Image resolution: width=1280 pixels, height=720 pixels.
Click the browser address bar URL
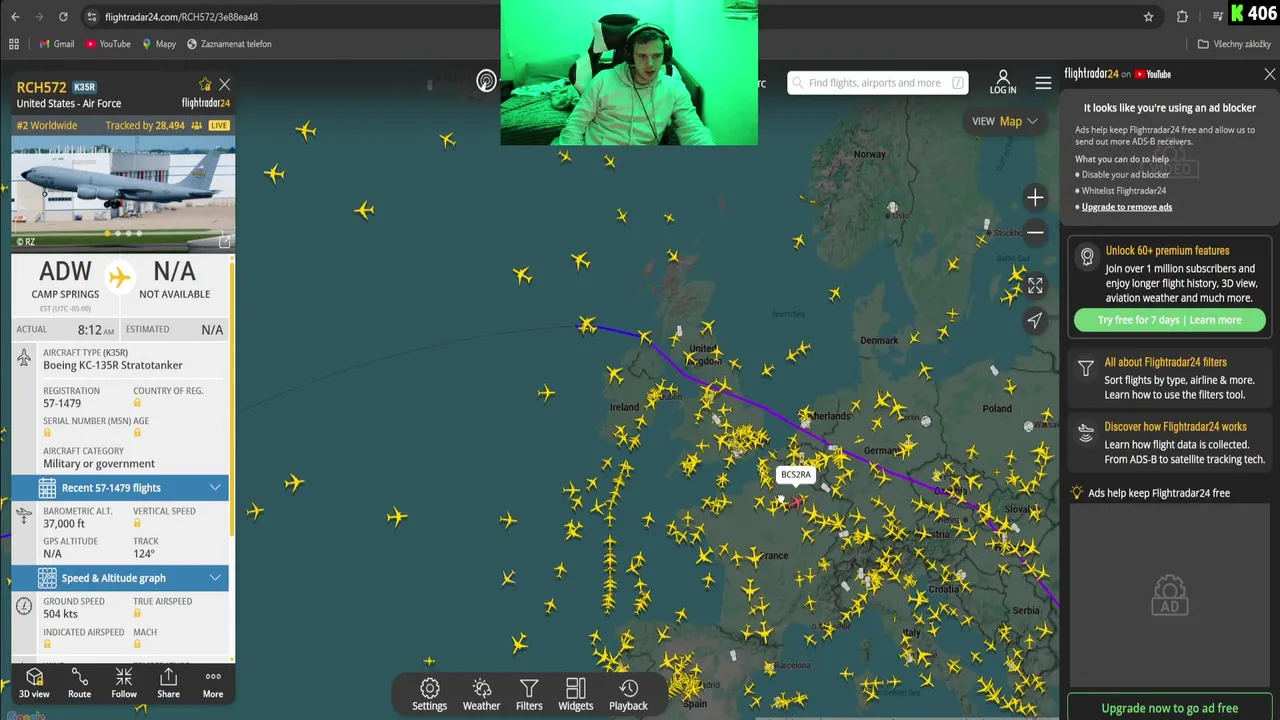point(181,17)
